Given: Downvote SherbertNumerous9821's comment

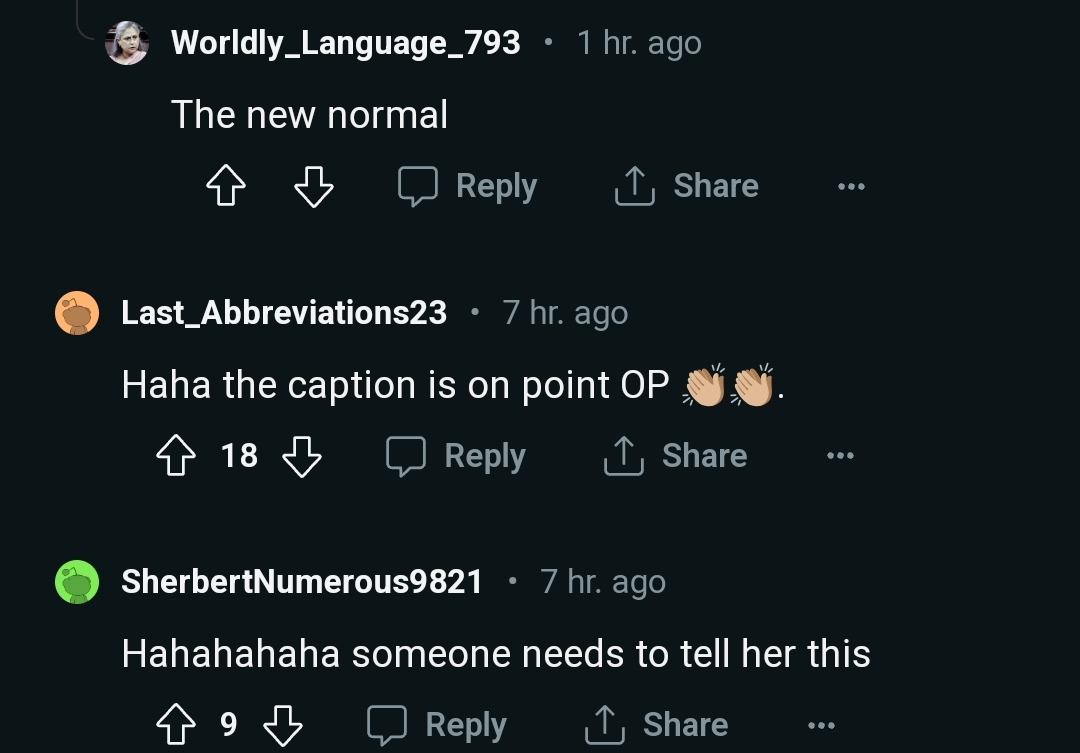Looking at the screenshot, I should click(x=282, y=725).
